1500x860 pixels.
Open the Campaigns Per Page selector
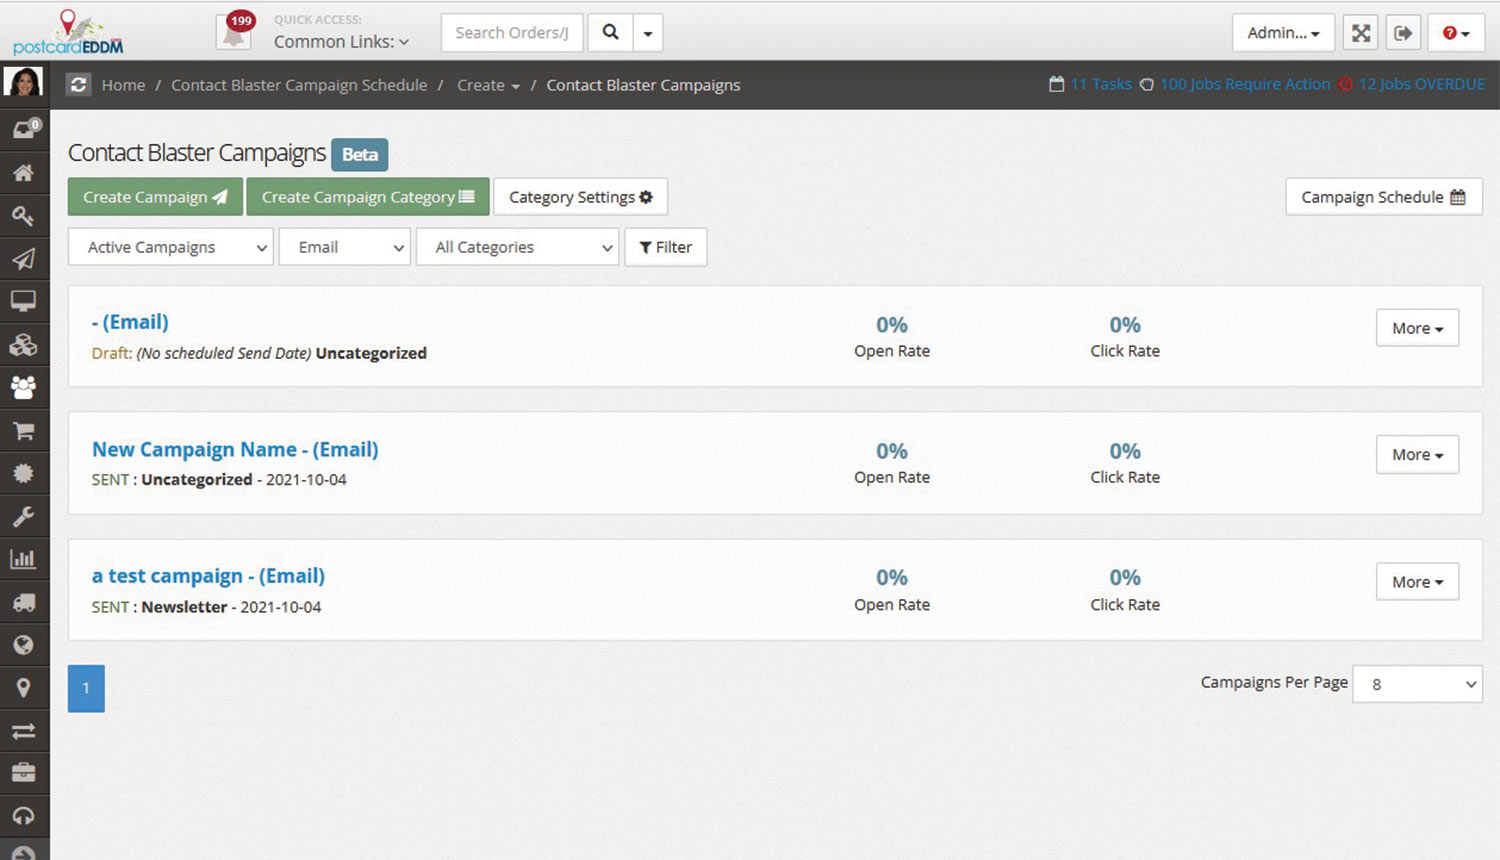coord(1417,684)
